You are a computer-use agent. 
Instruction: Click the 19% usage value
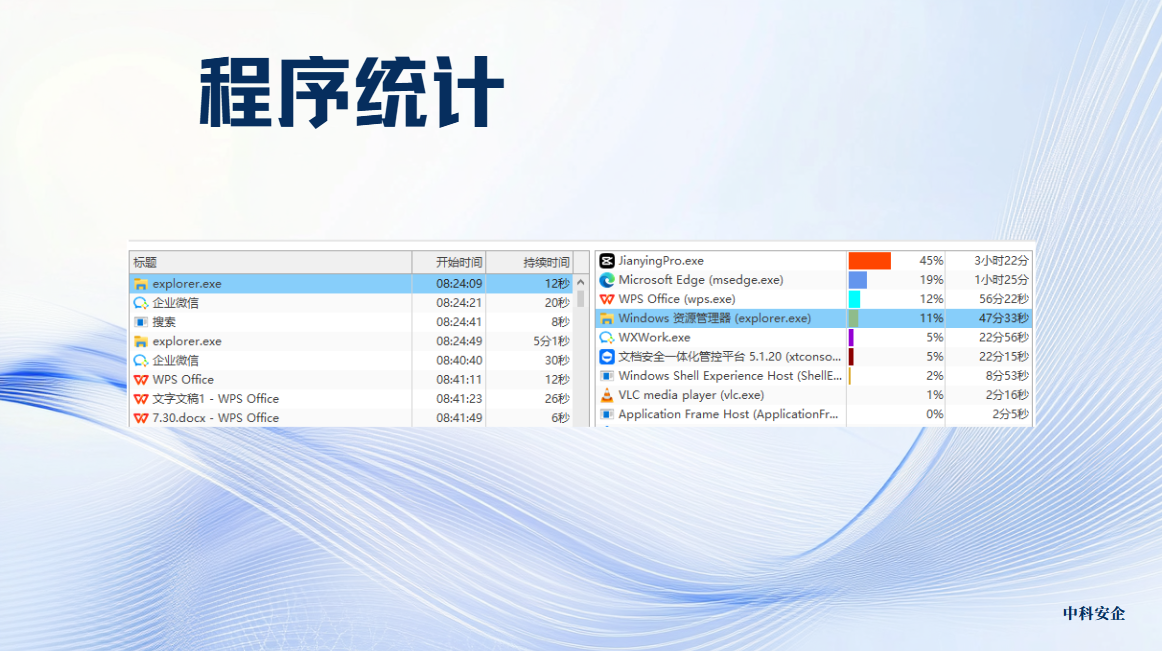[x=931, y=280]
